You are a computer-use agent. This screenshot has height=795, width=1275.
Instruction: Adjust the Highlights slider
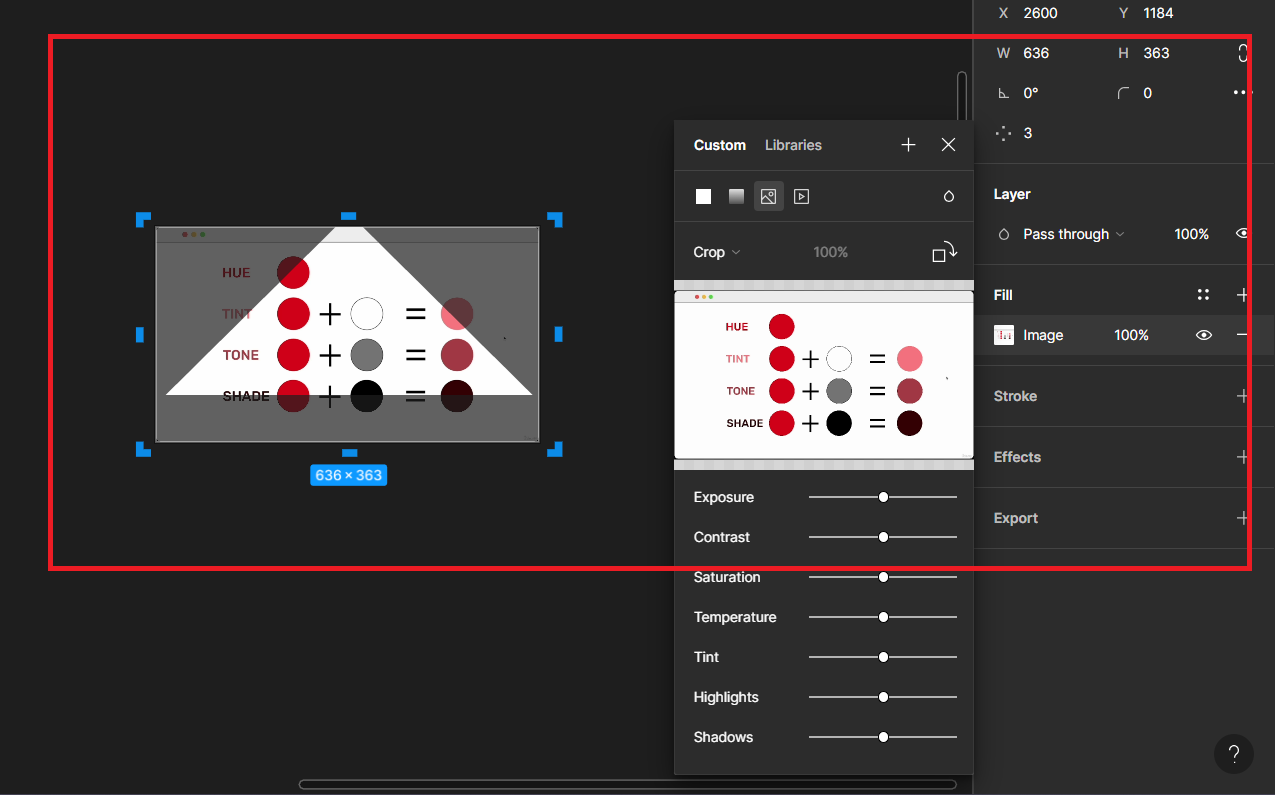[x=883, y=697]
